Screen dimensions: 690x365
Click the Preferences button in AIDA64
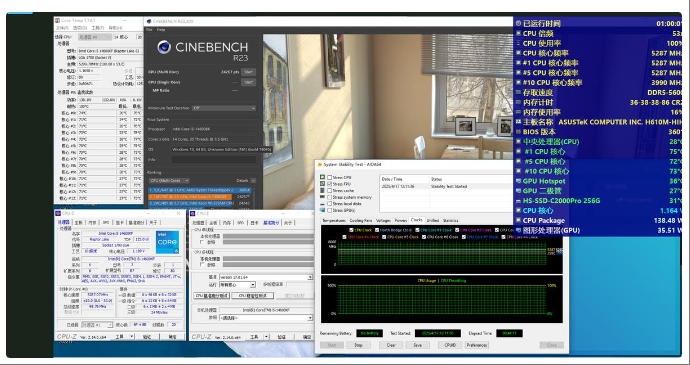coord(477,345)
